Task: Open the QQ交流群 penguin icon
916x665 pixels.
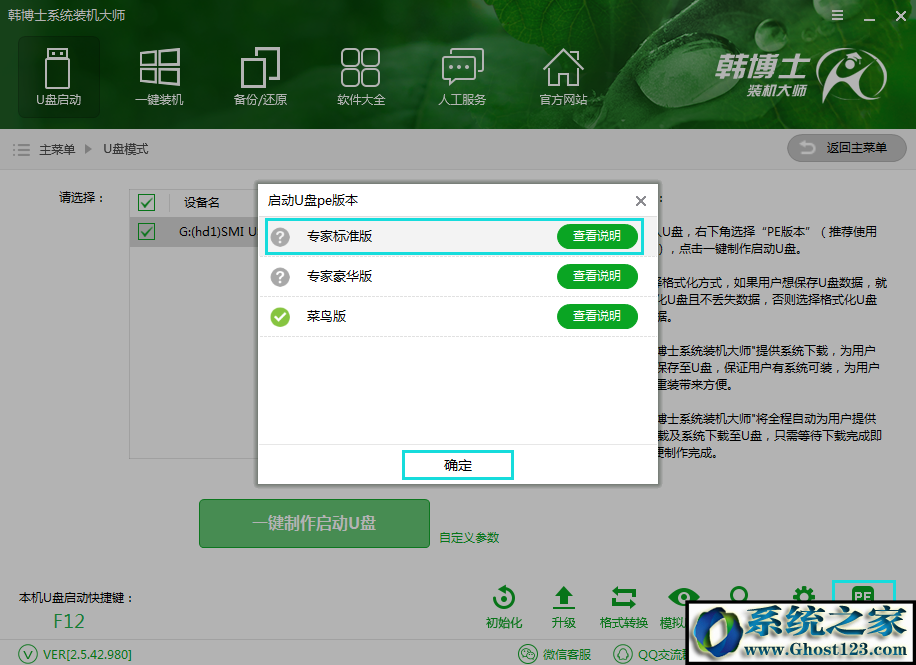Action: (x=623, y=654)
